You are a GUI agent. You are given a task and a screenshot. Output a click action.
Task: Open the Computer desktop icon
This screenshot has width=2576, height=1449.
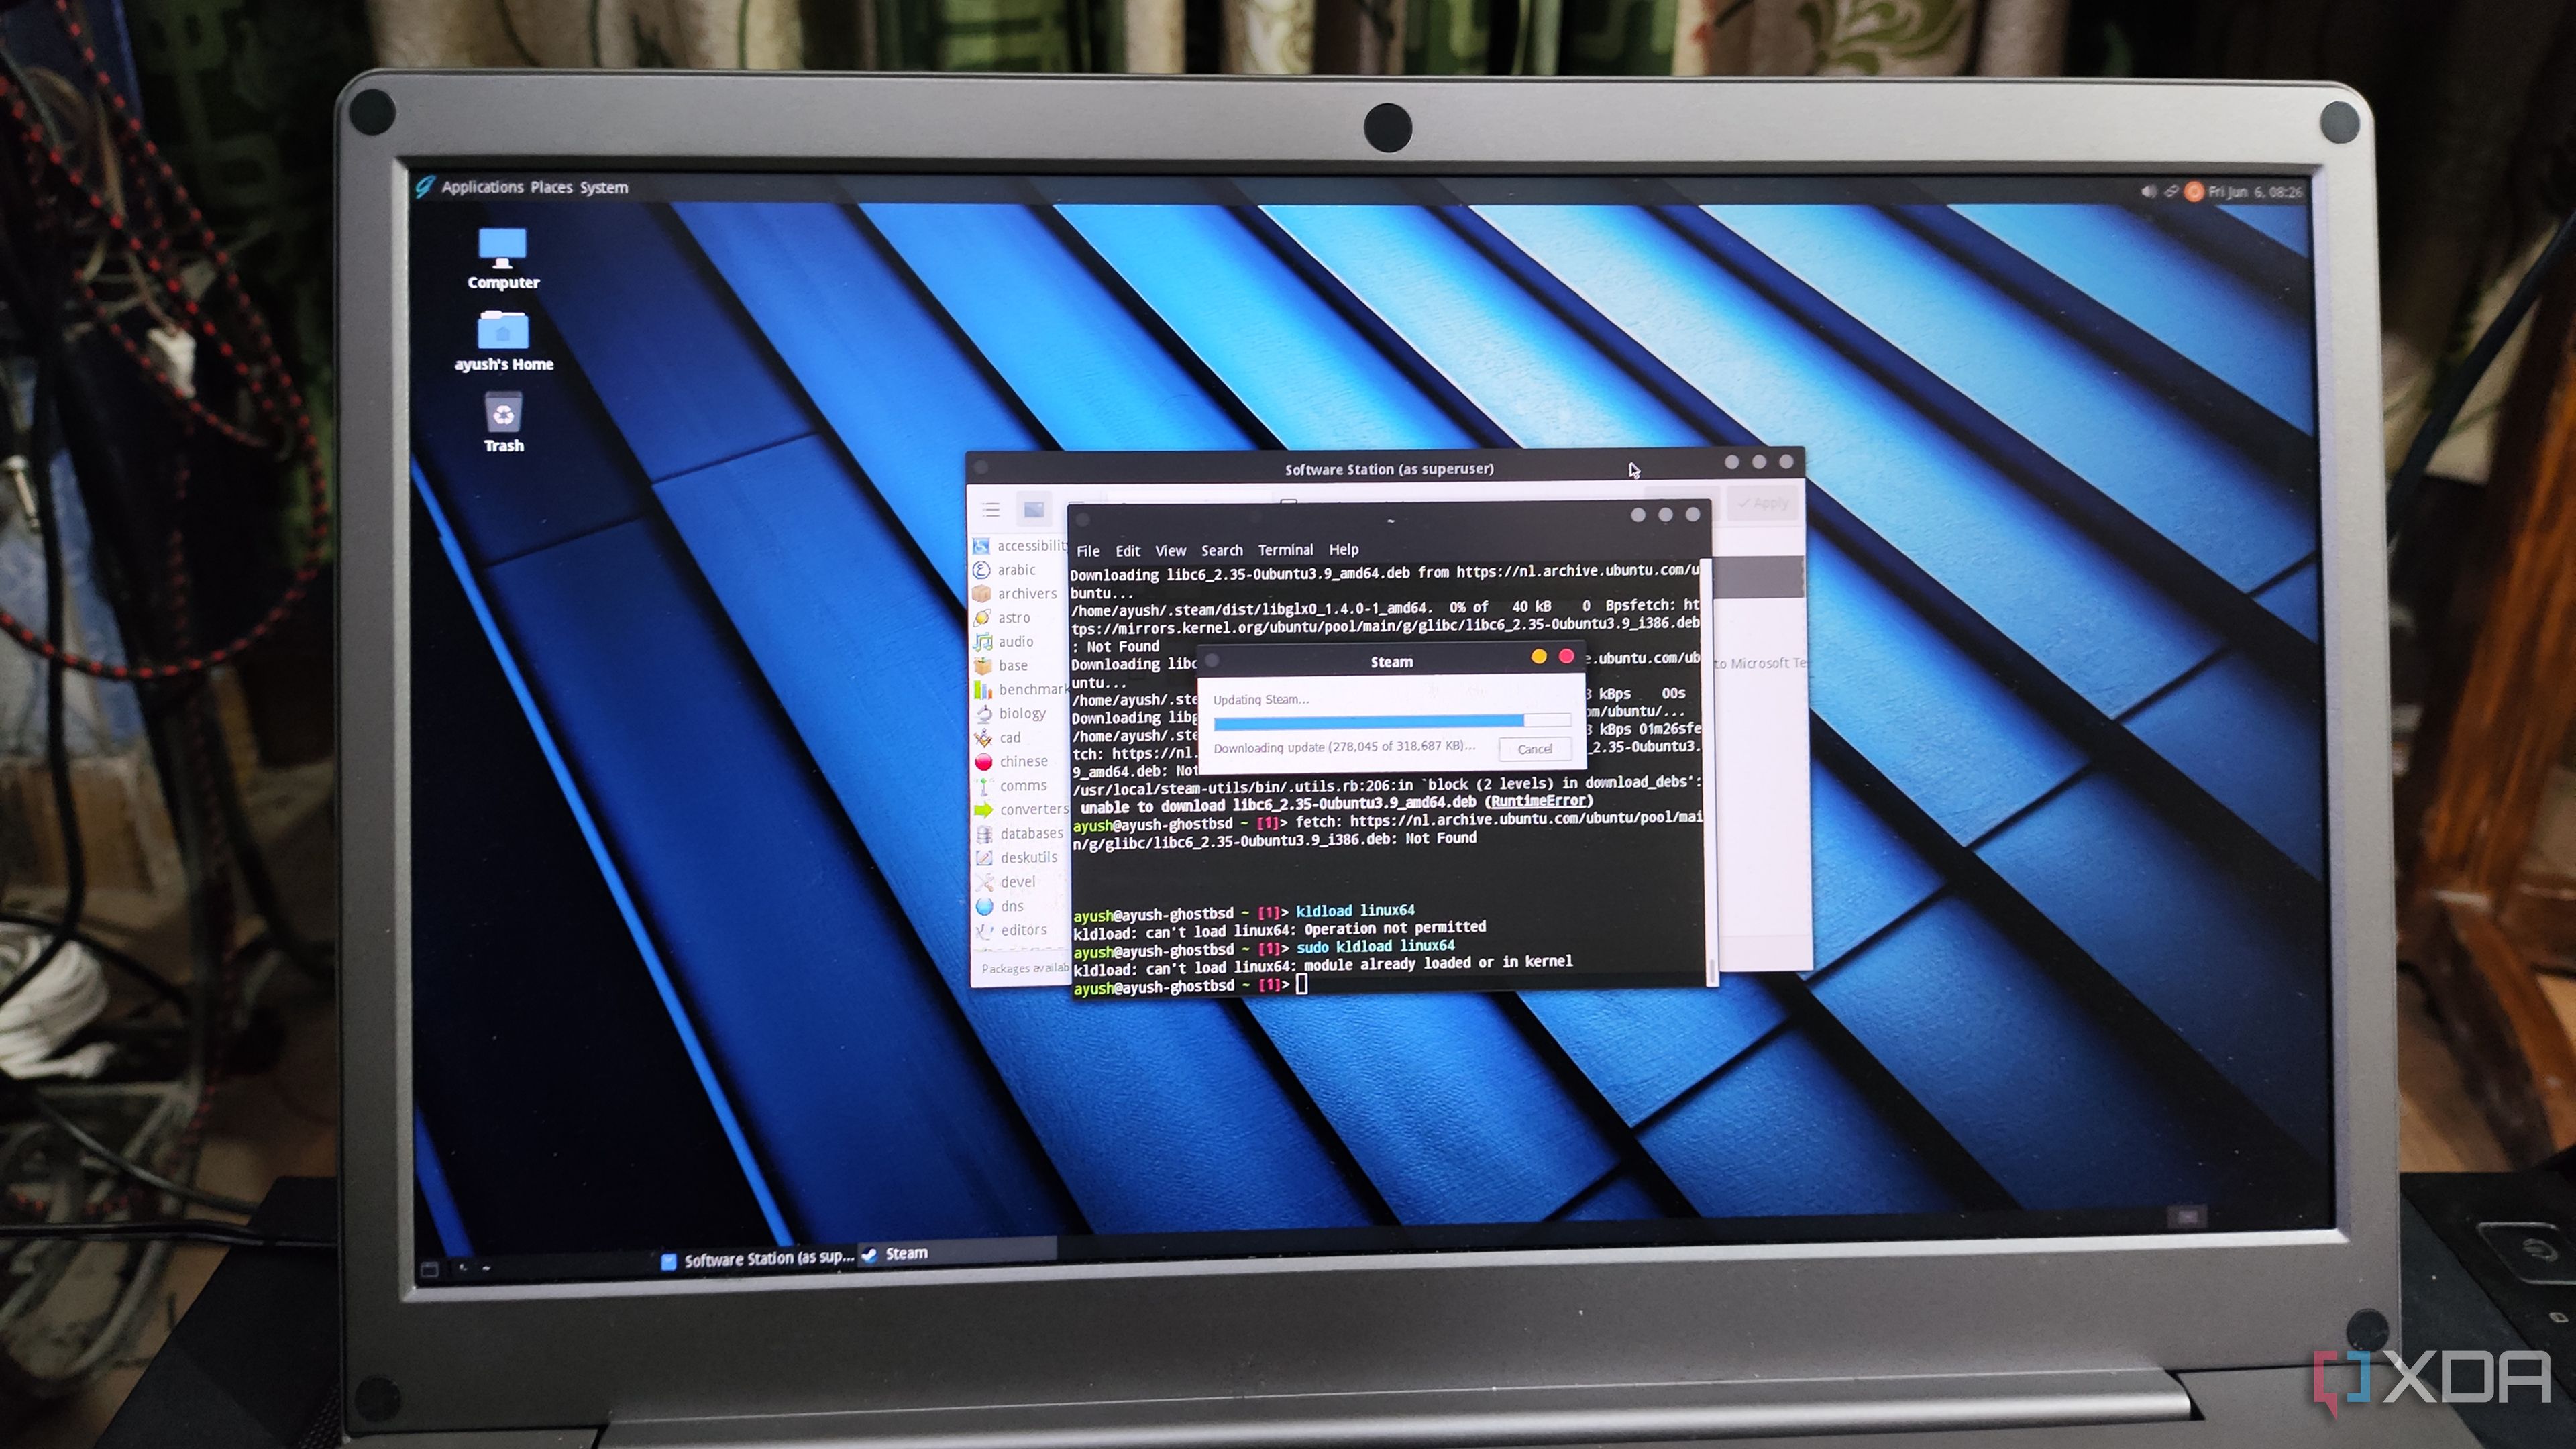[x=503, y=258]
